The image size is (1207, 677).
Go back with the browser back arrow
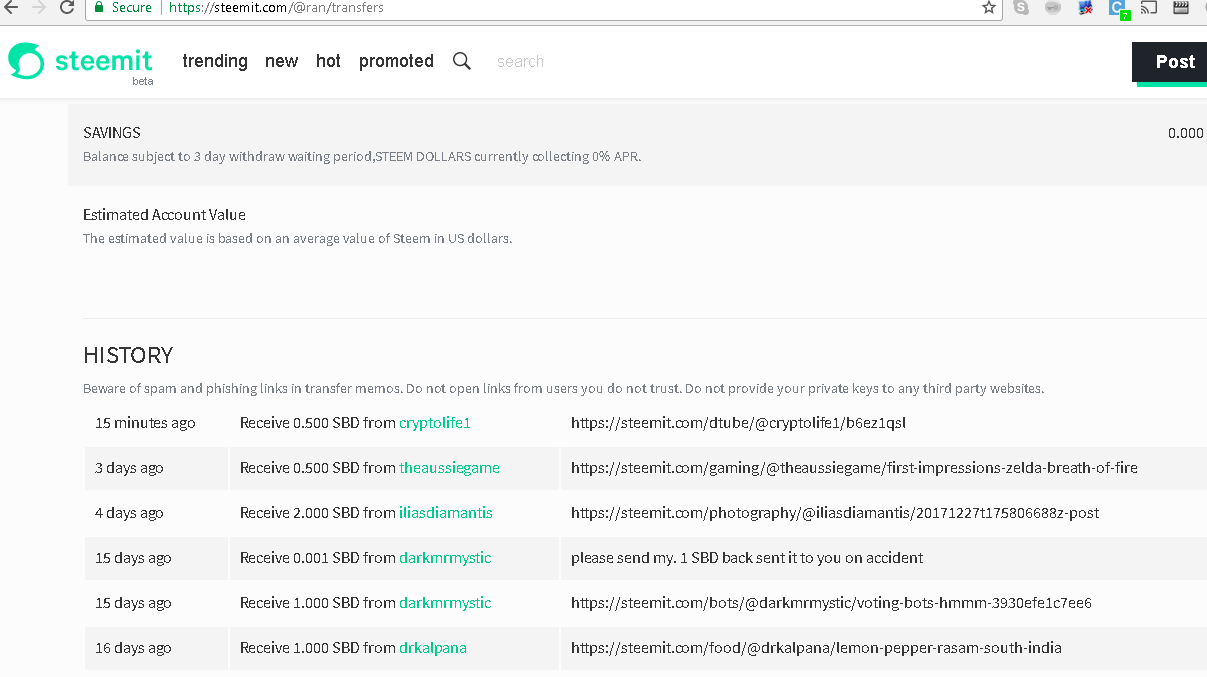tap(12, 7)
